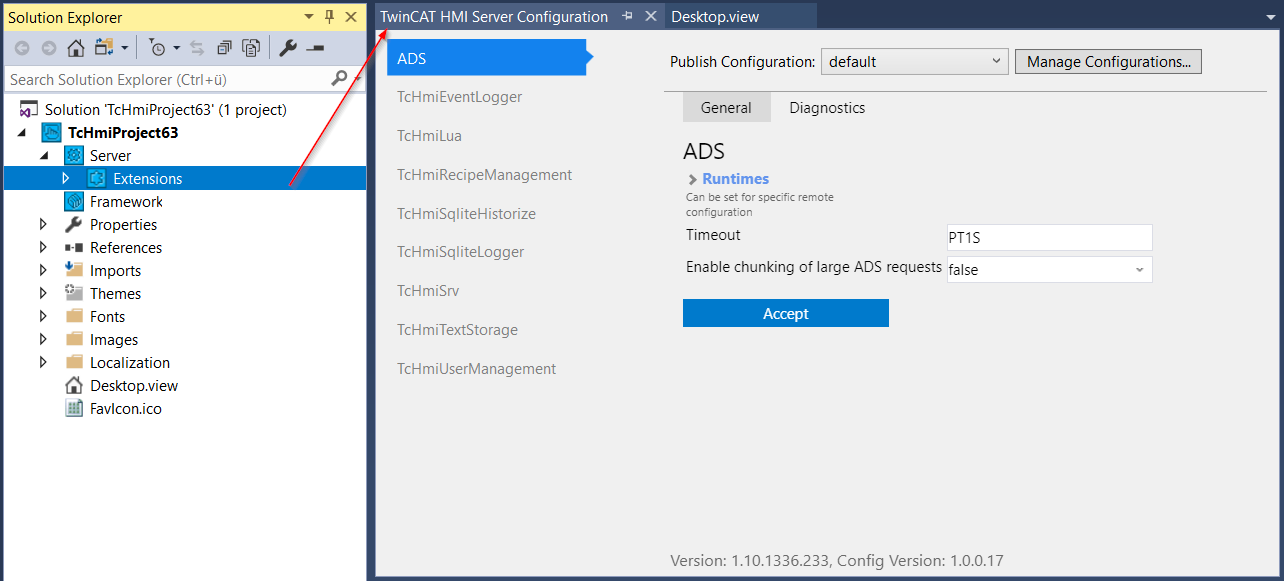
Task: Select TcHmiEventLogger in the extension list
Action: click(460, 97)
